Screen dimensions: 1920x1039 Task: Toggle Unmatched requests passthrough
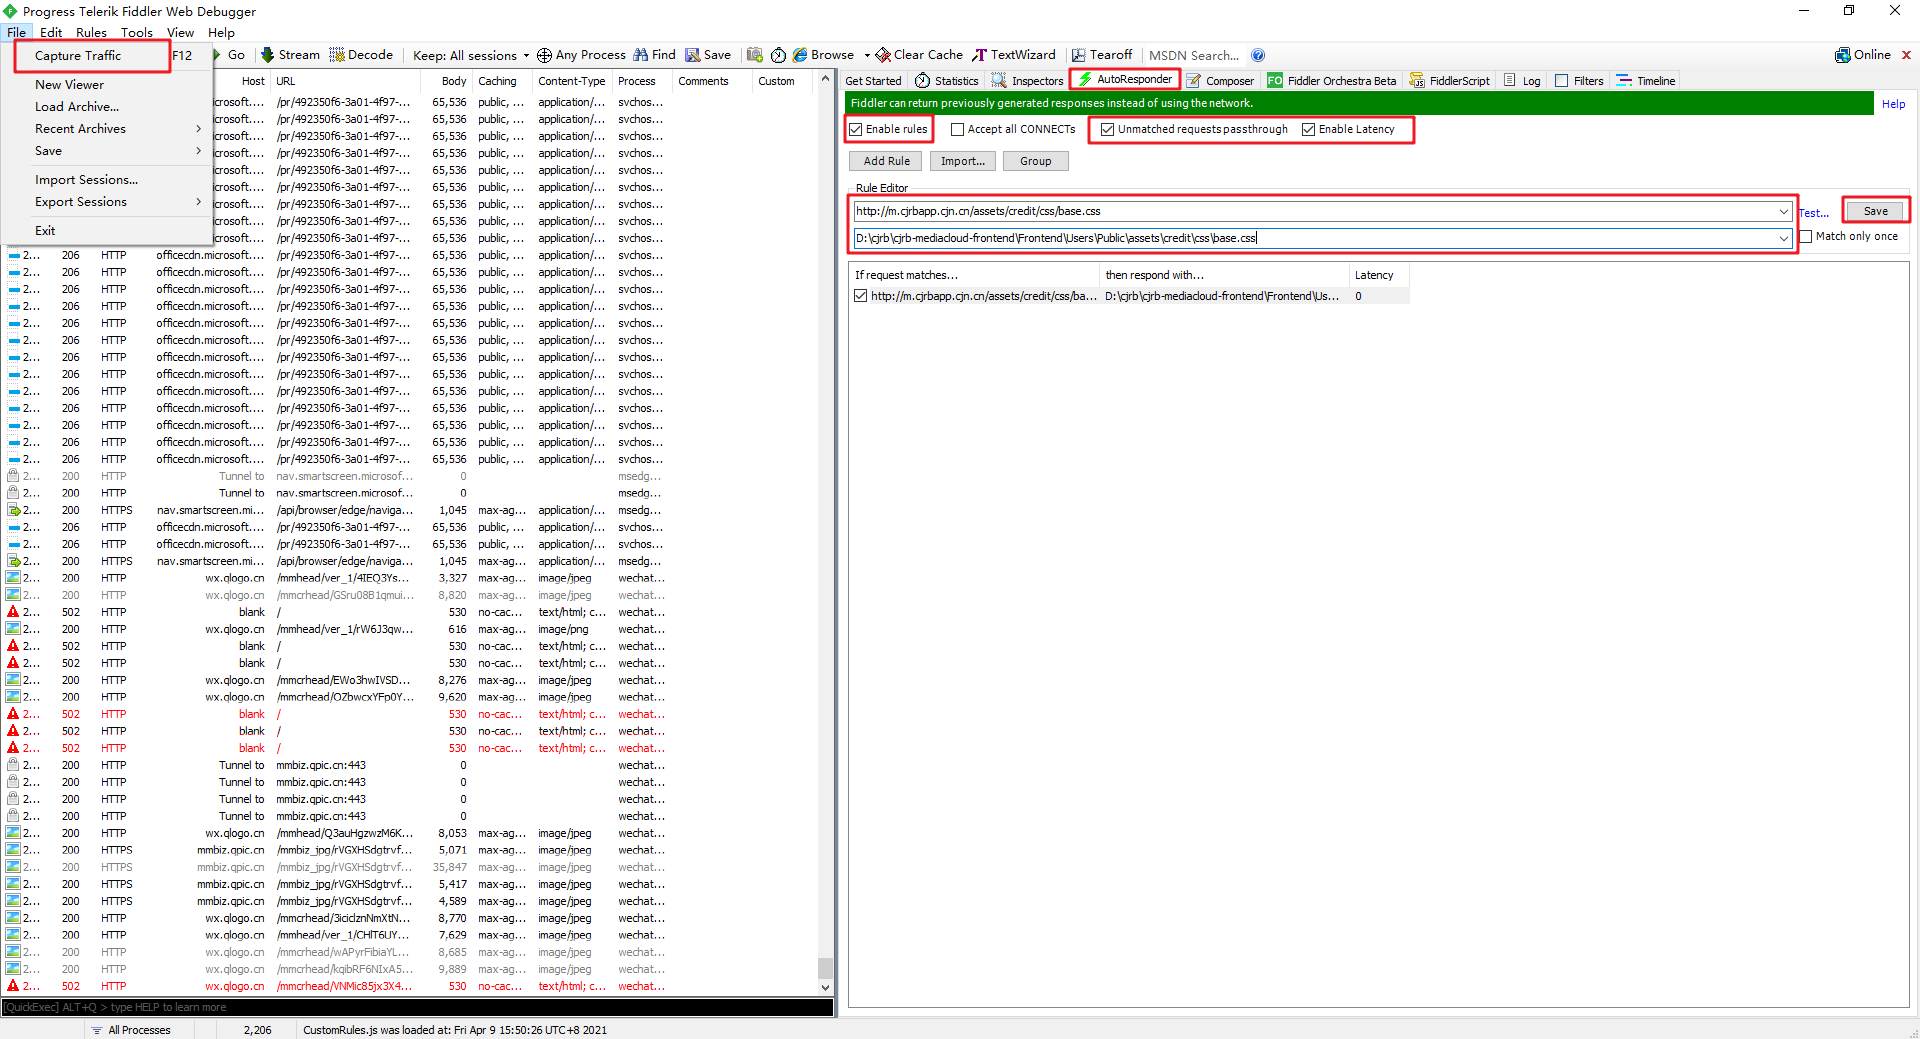coord(1107,129)
